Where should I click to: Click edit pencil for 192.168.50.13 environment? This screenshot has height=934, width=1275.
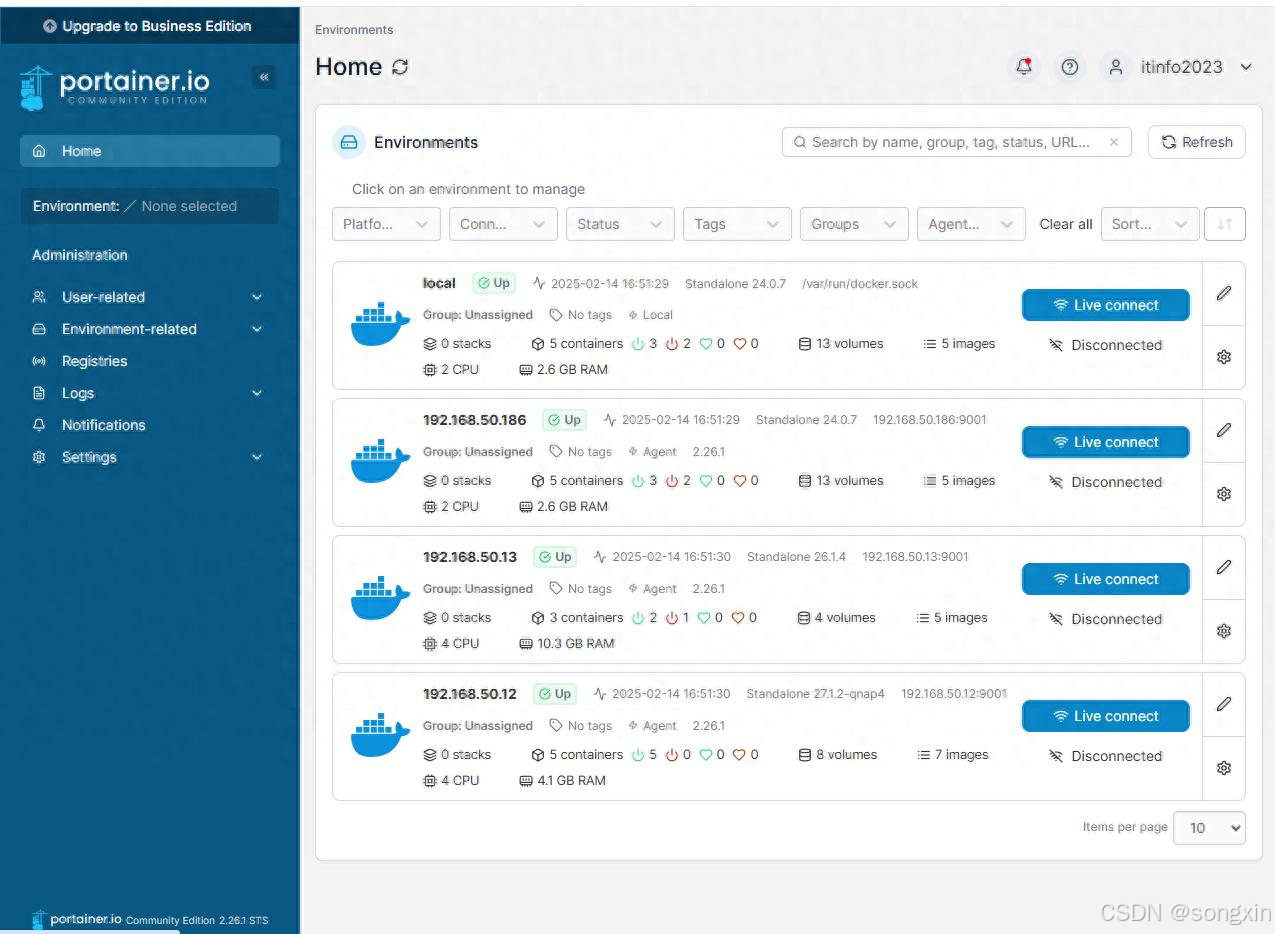[x=1224, y=567]
